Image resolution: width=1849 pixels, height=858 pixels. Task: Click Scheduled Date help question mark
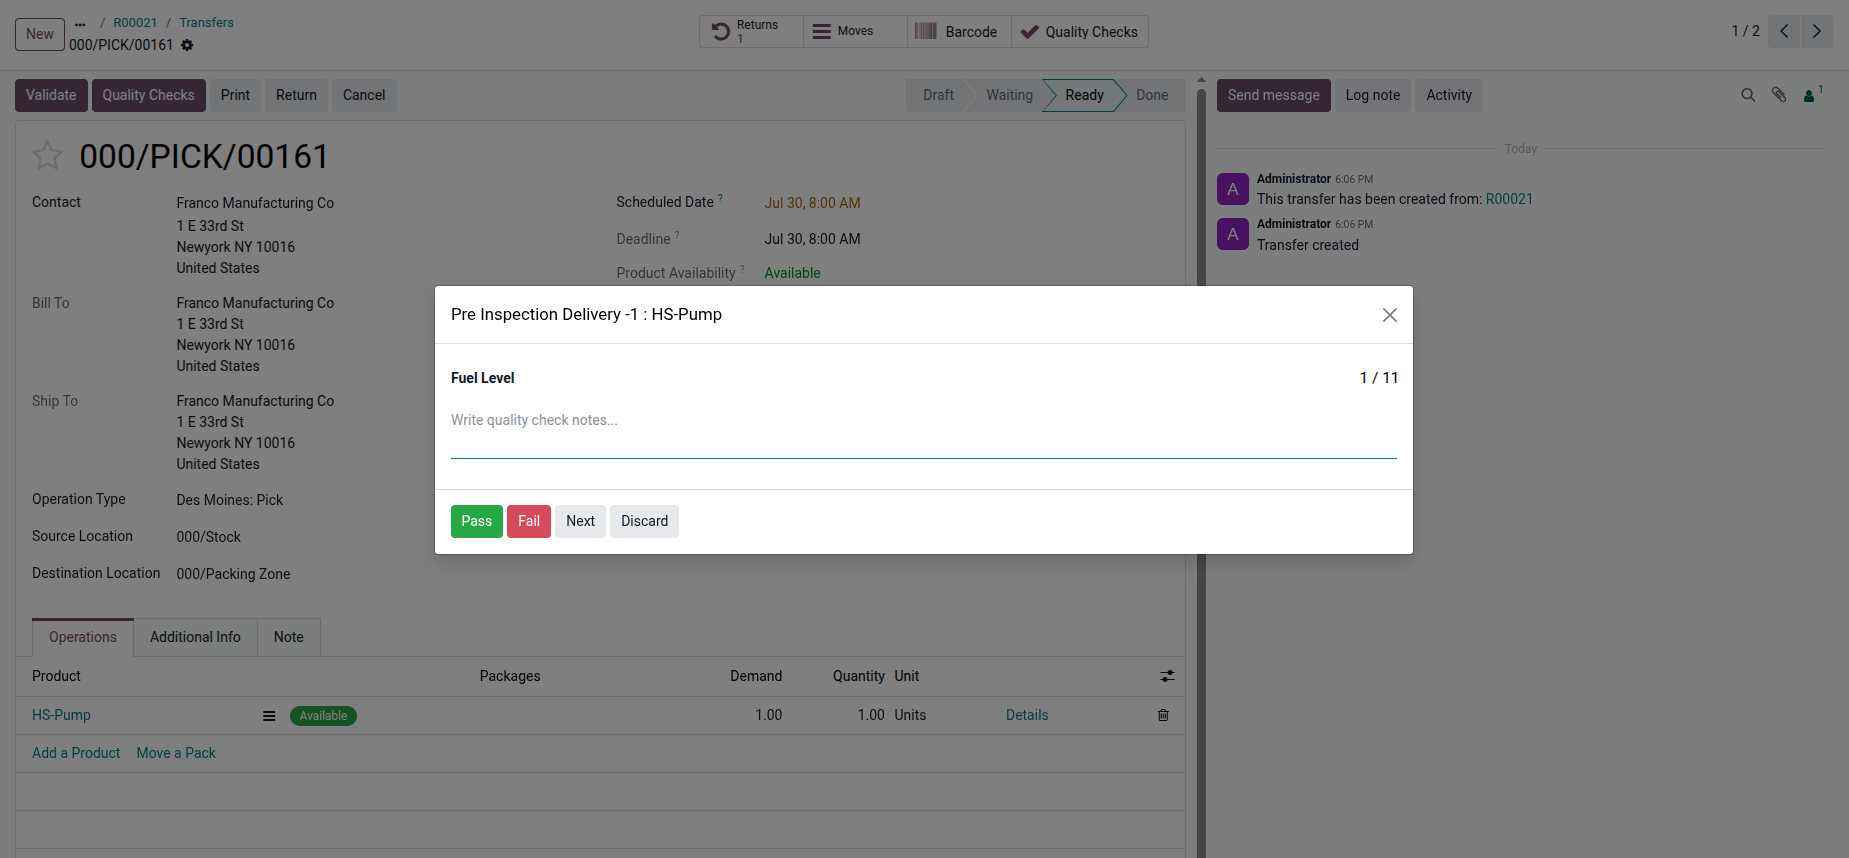(720, 198)
